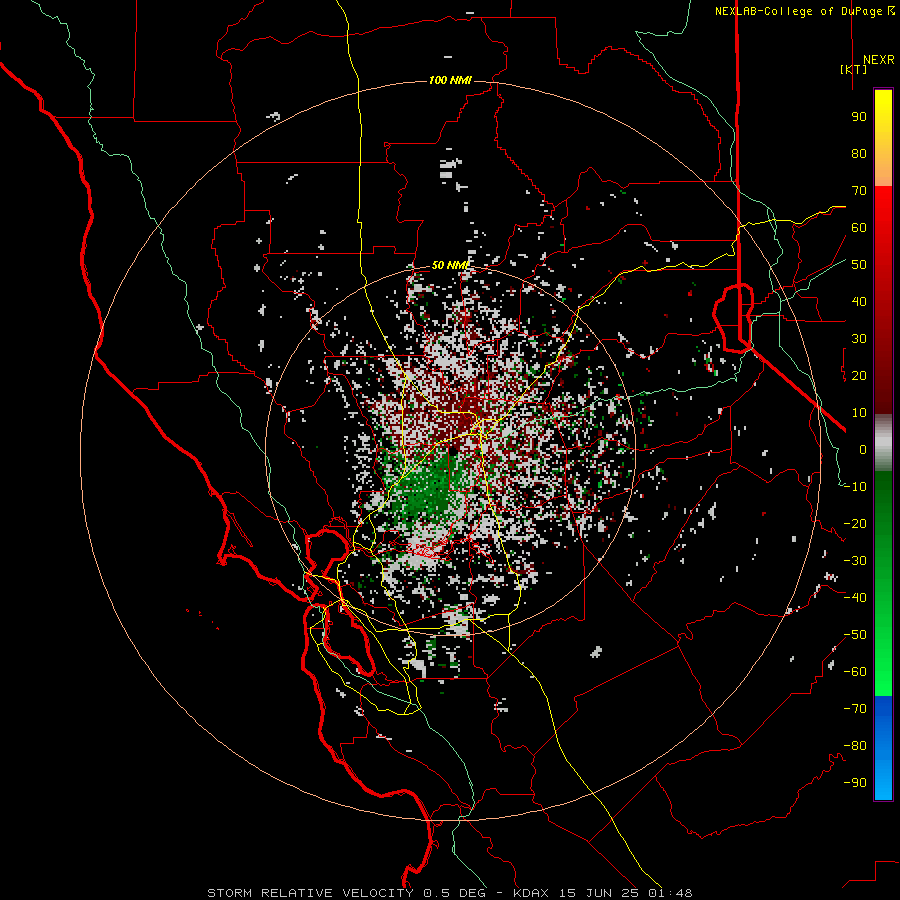Click the positive 70 knot scale label
Viewport: 900px width, 900px height.
point(859,191)
